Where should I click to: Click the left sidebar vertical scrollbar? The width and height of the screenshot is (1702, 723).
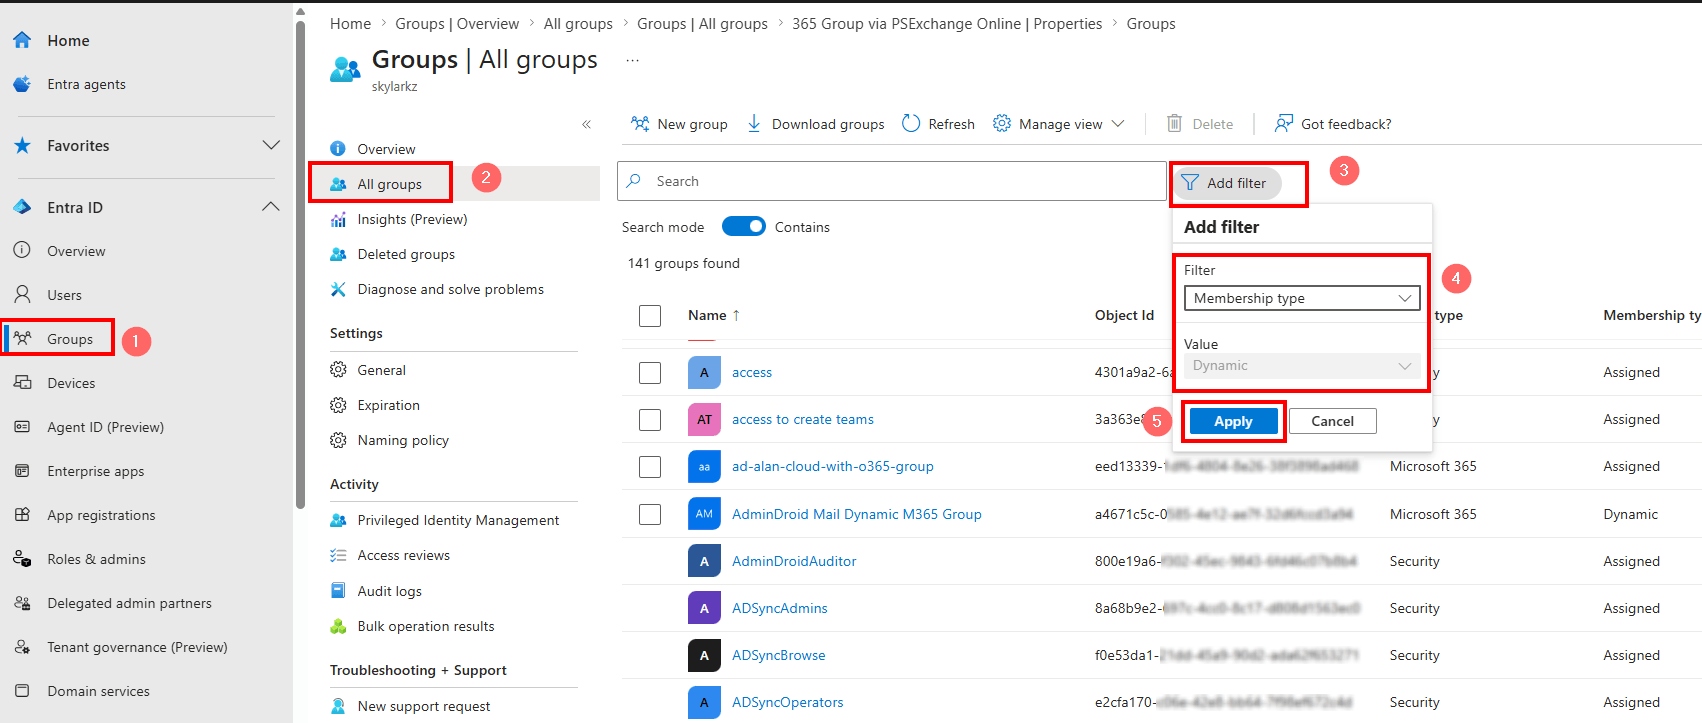300,265
